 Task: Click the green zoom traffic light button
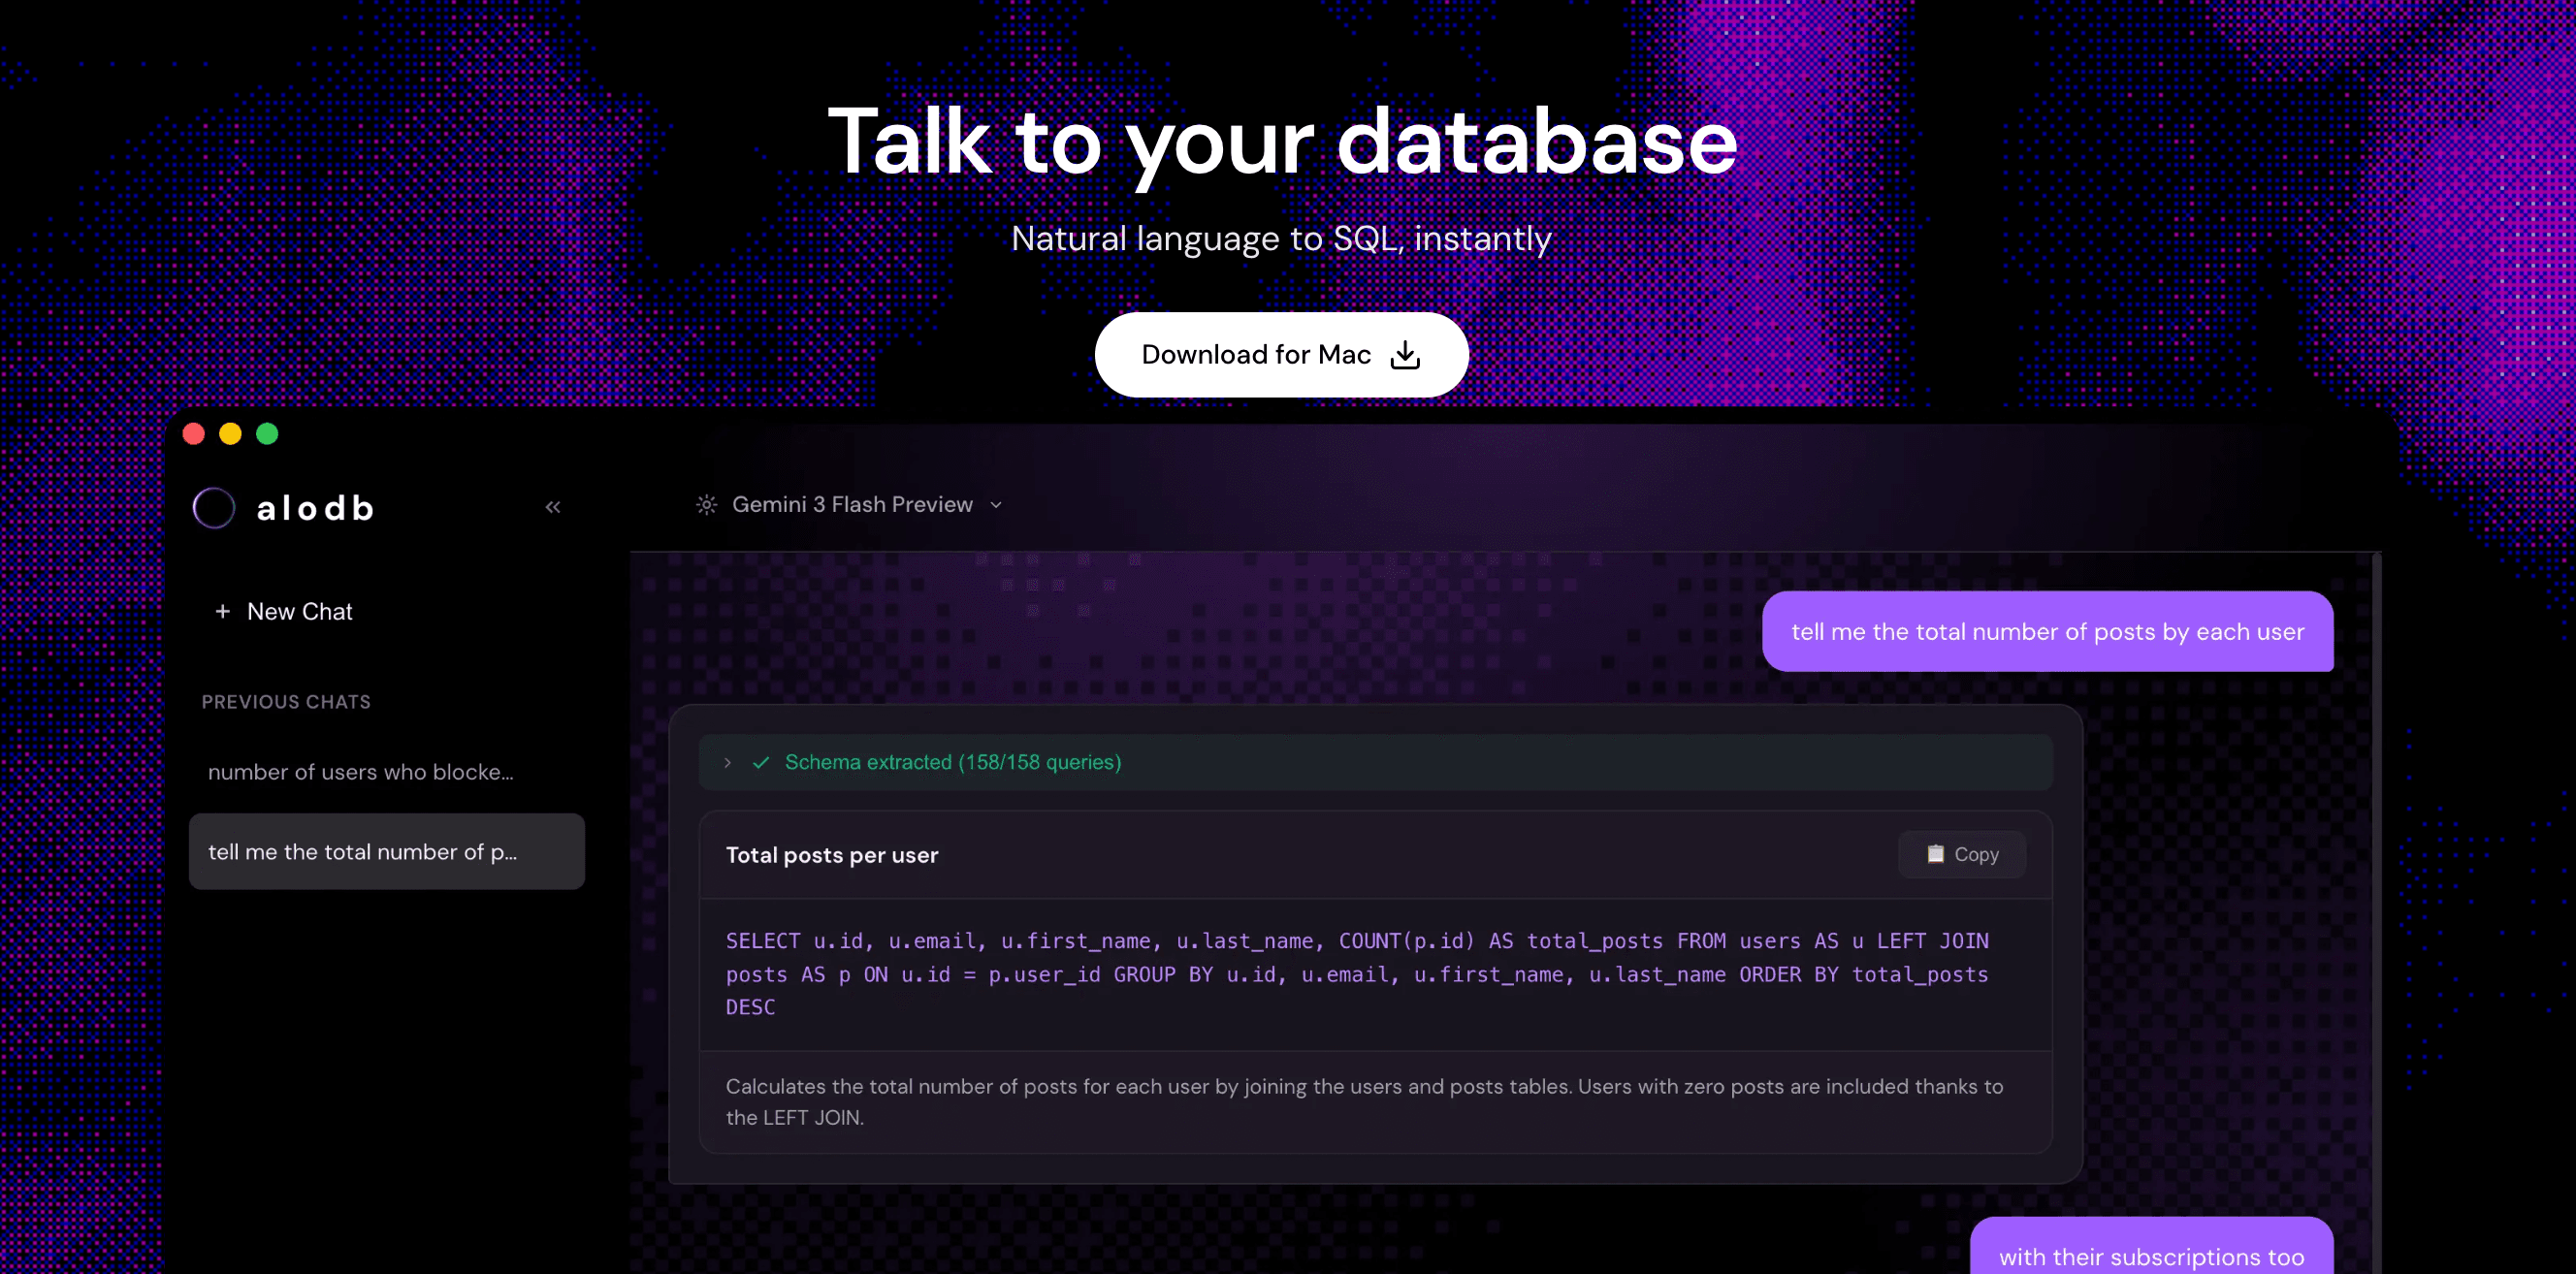(267, 433)
